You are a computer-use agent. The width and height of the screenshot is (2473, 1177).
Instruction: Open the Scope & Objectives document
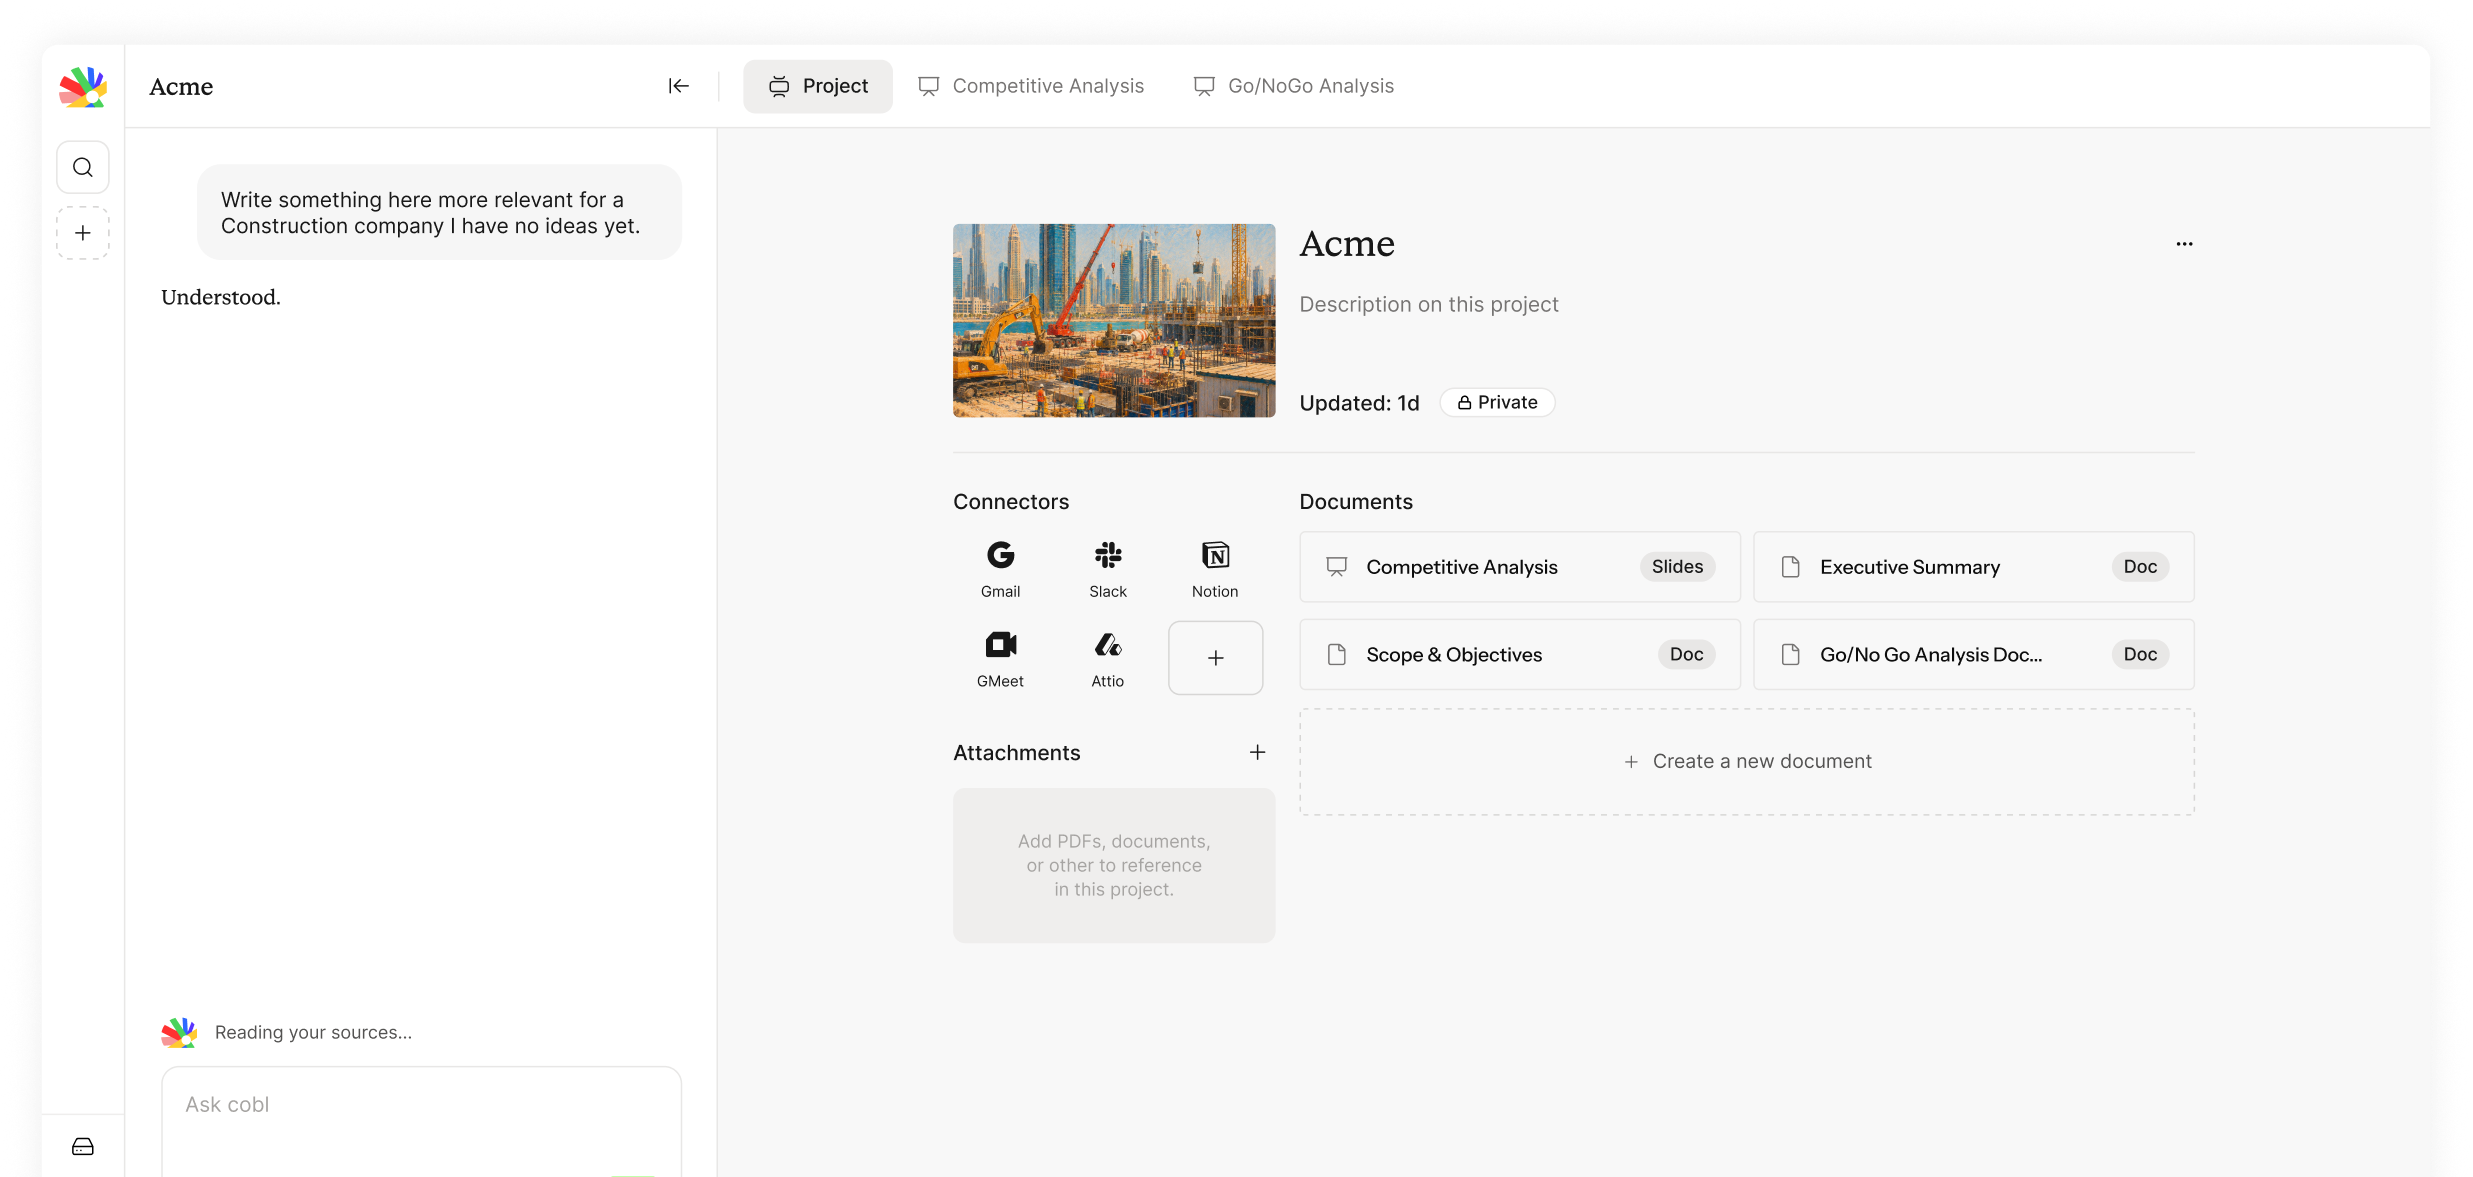click(1519, 654)
